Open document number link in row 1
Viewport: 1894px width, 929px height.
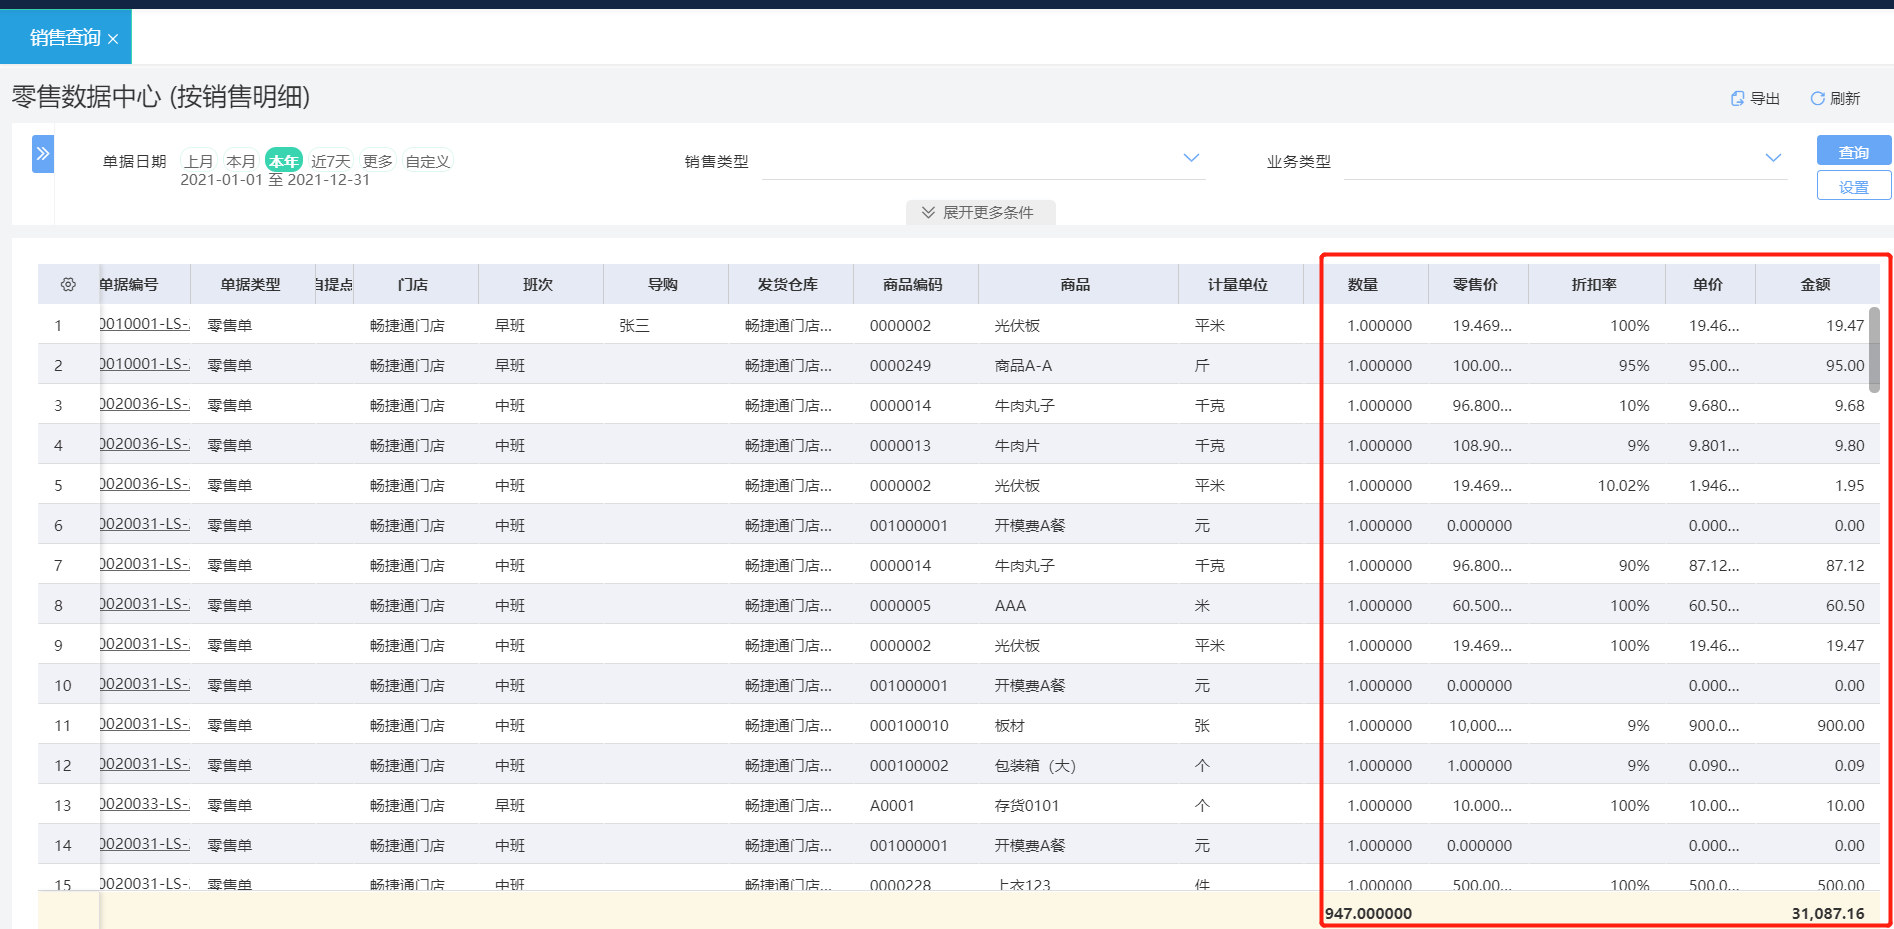point(145,324)
